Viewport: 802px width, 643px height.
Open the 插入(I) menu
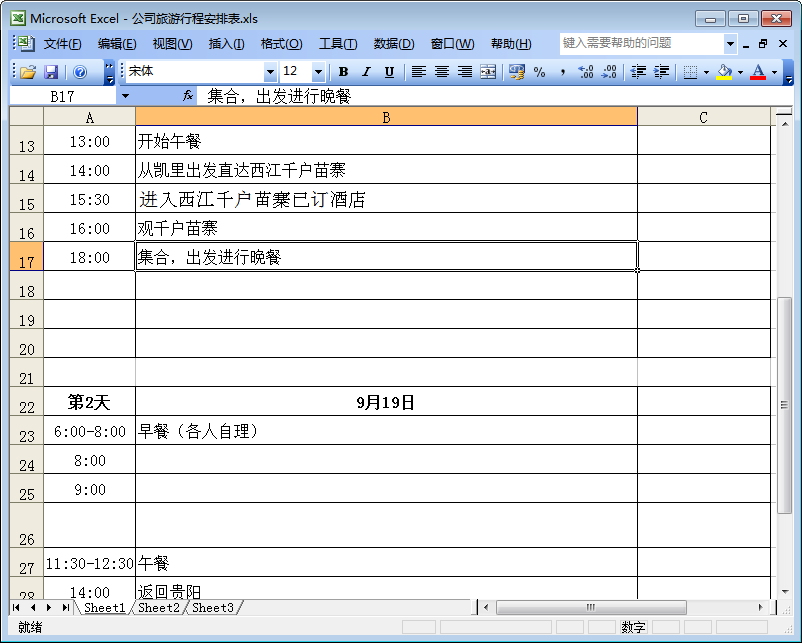tap(226, 44)
